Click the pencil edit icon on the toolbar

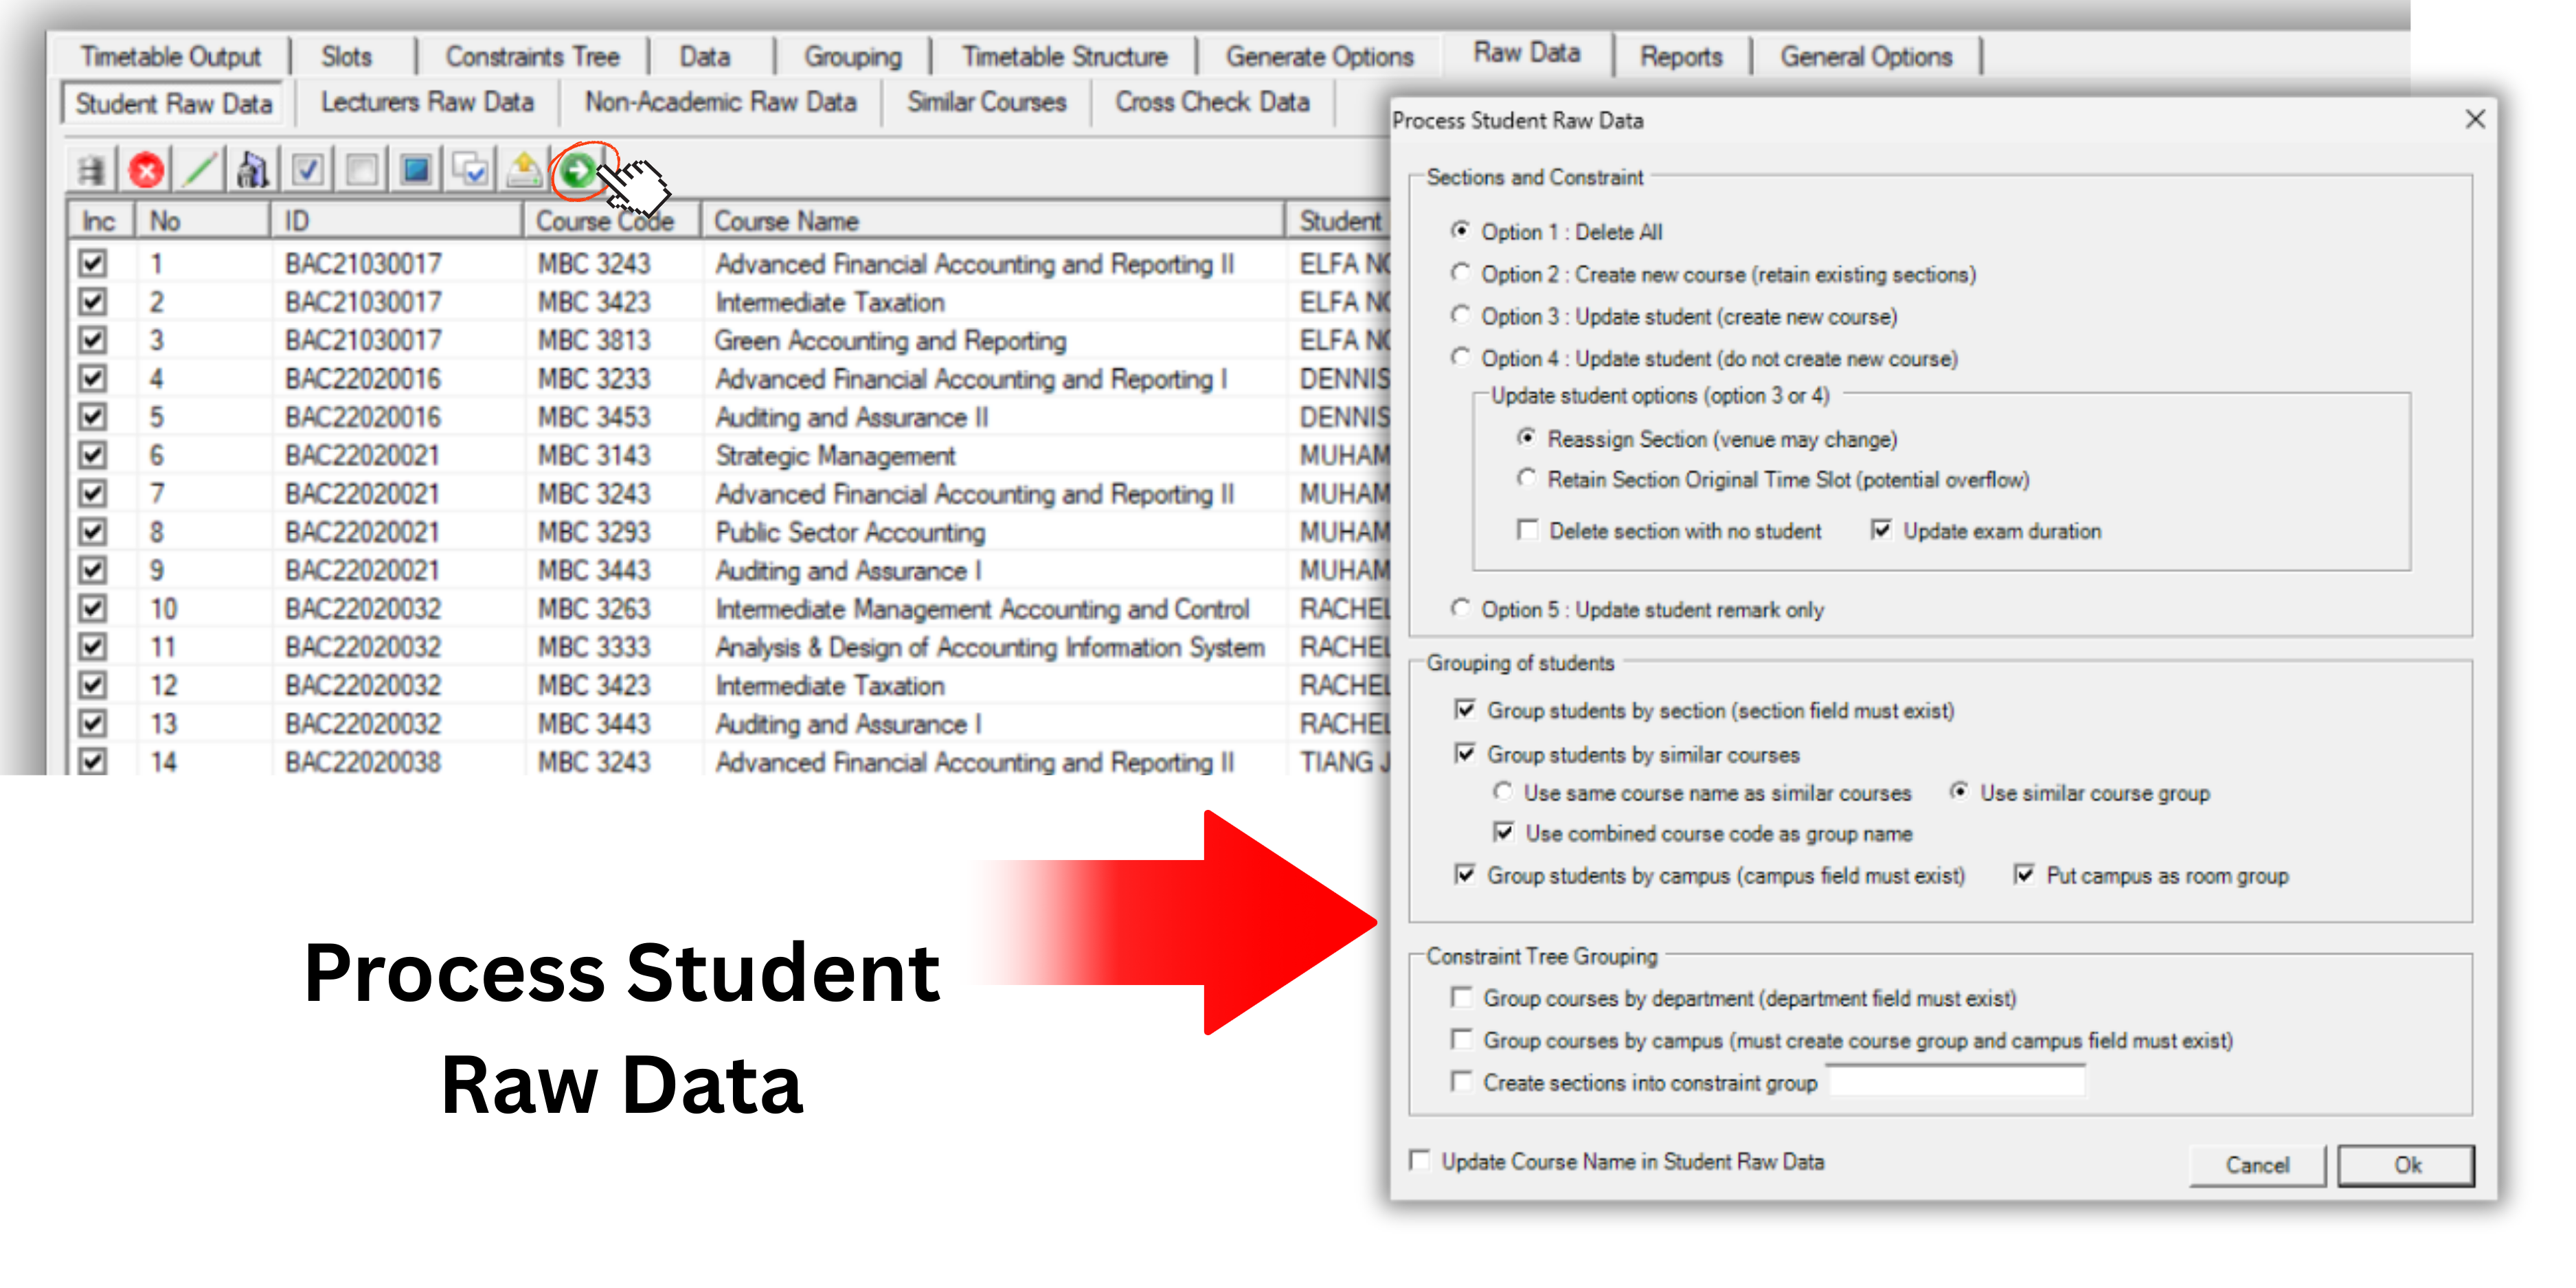[x=199, y=170]
